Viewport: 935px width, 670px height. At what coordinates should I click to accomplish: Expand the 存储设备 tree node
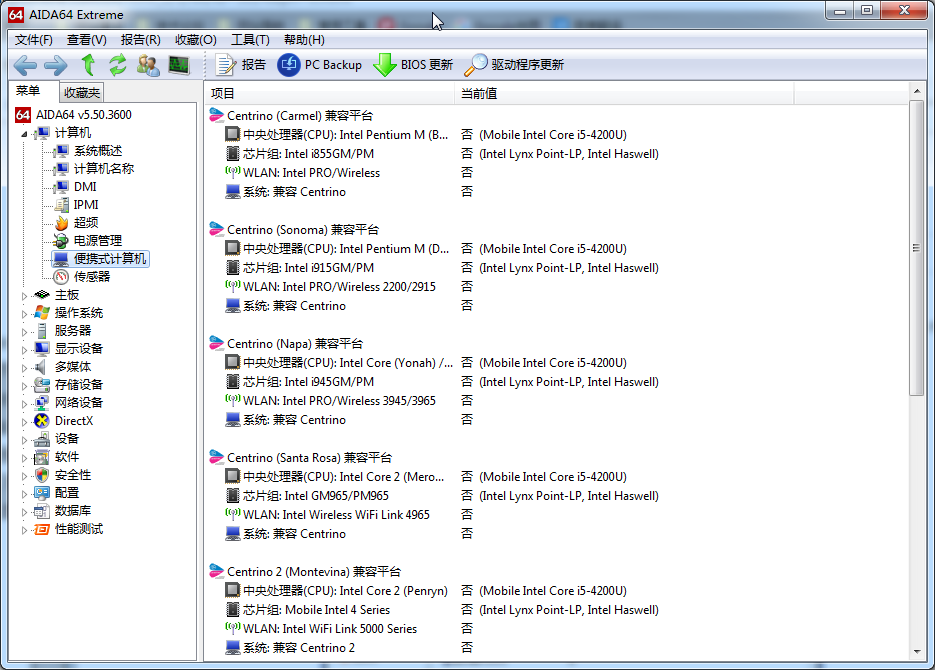pyautogui.click(x=24, y=386)
